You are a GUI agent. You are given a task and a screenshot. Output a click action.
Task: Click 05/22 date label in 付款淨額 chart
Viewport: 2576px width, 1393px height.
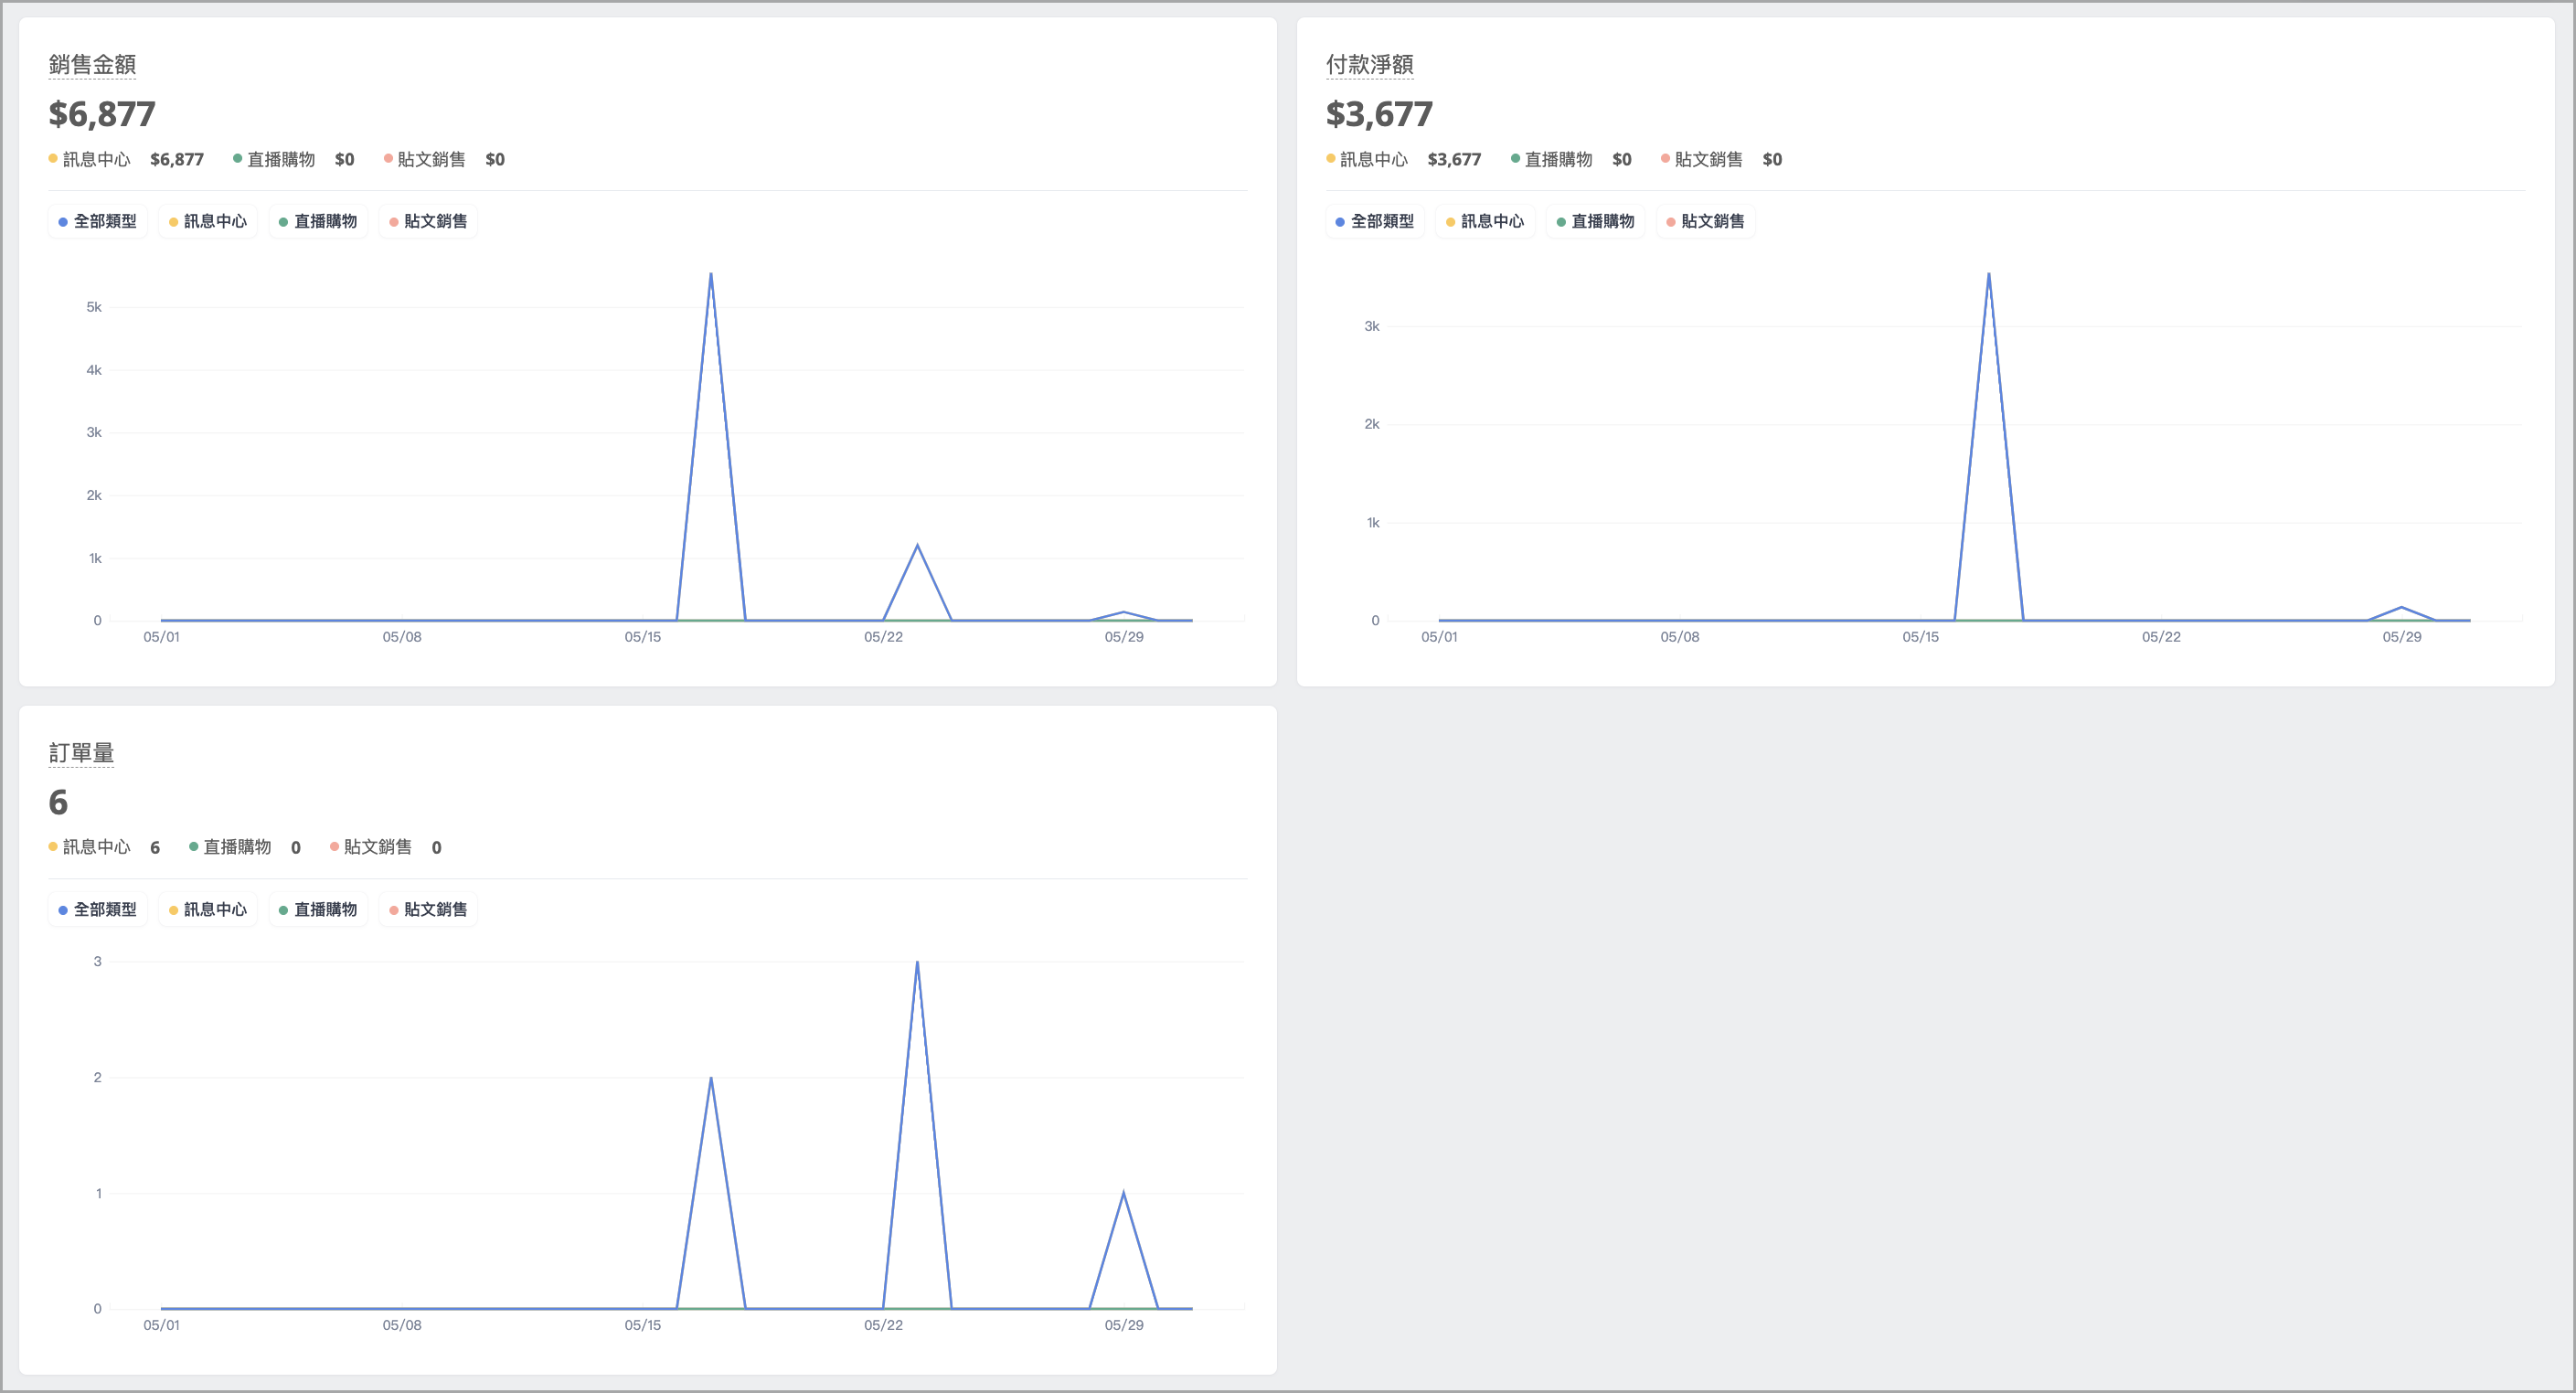[x=2161, y=637]
